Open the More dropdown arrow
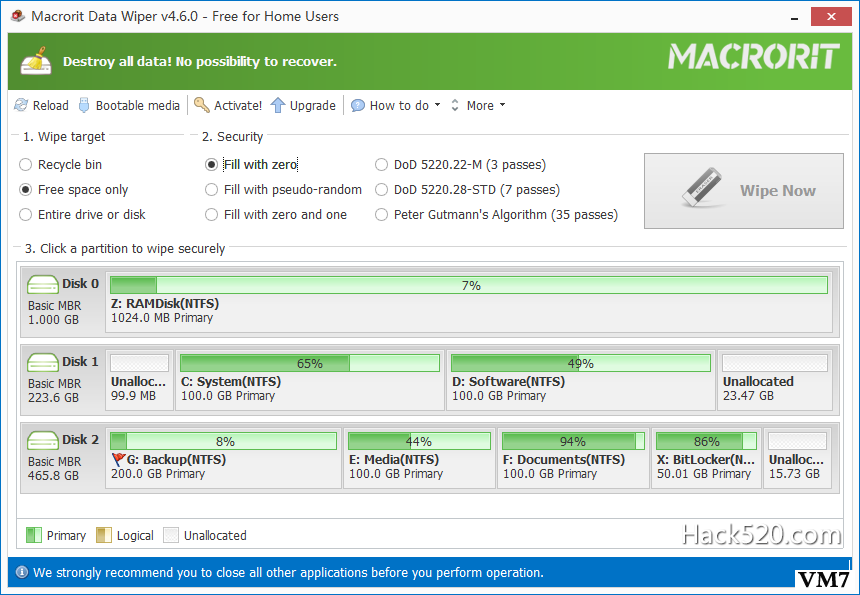The height and width of the screenshot is (595, 860). click(502, 105)
